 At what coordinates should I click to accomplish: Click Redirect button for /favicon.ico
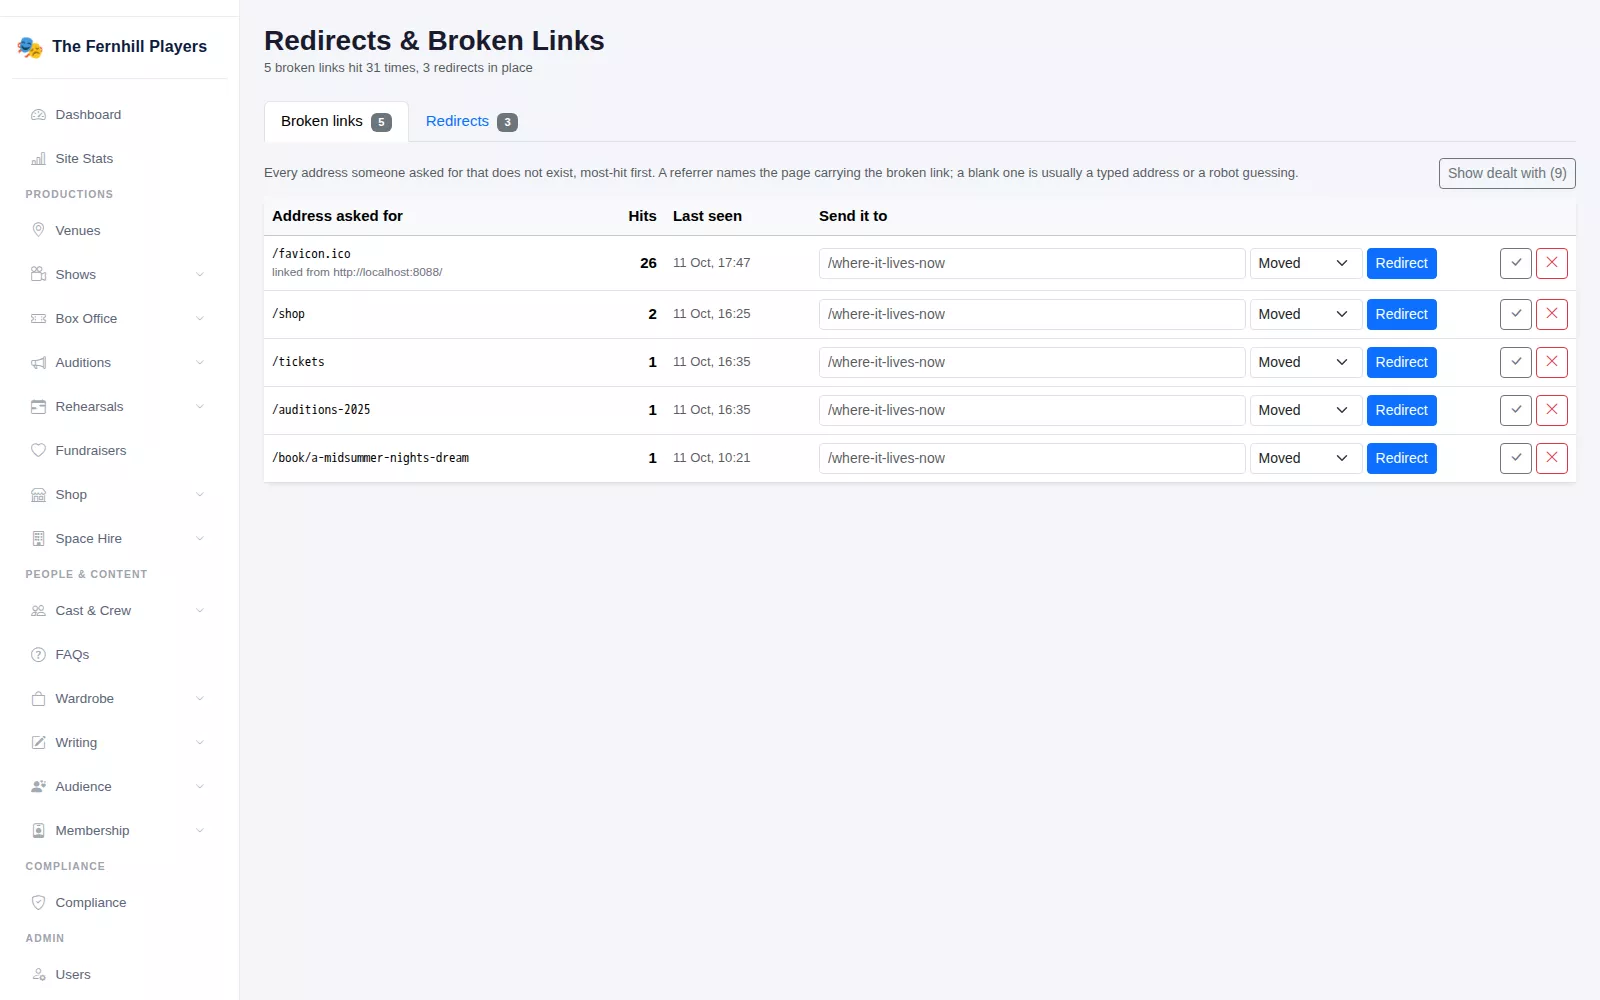coord(1401,263)
